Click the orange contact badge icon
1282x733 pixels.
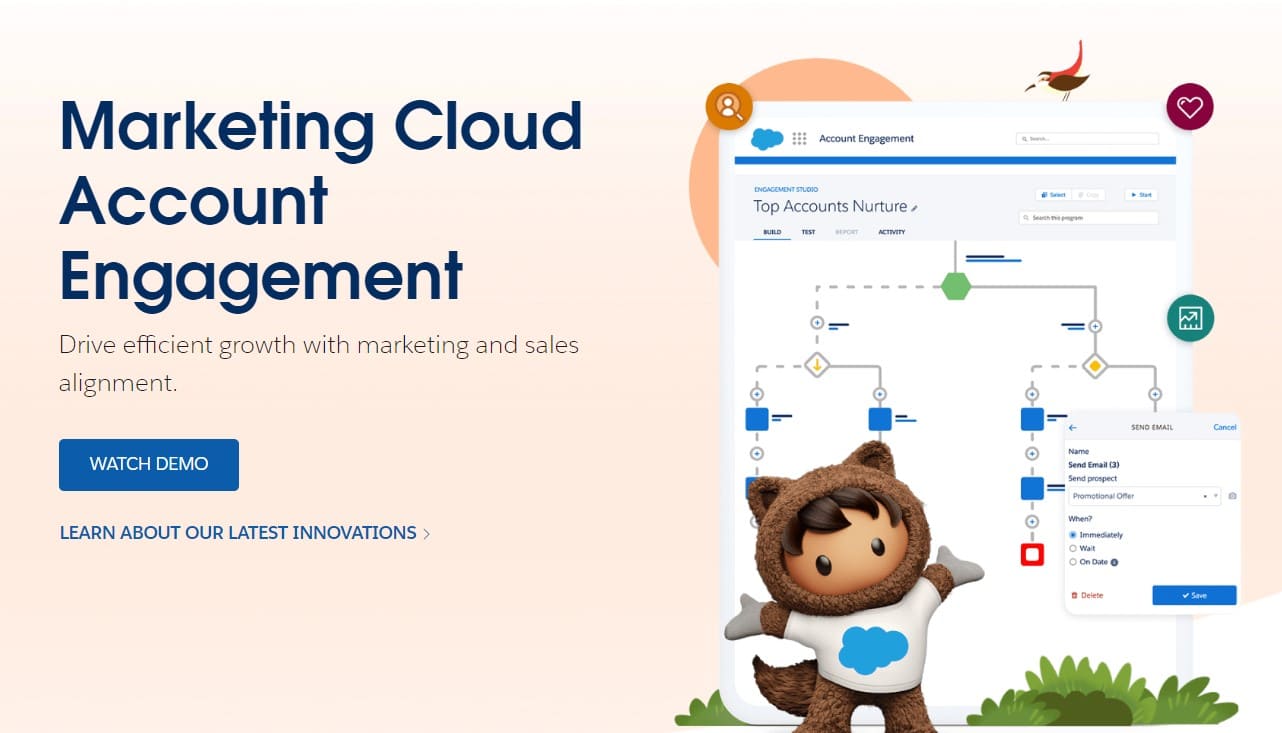pyautogui.click(x=729, y=106)
